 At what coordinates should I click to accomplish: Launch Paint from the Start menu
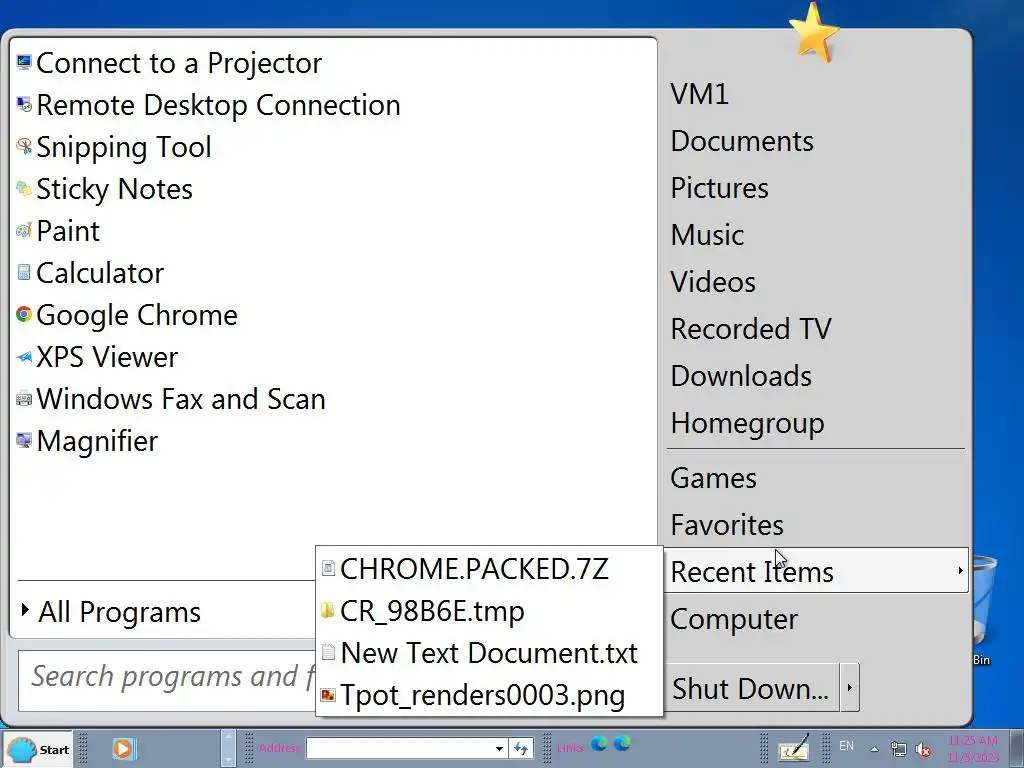(x=58, y=231)
